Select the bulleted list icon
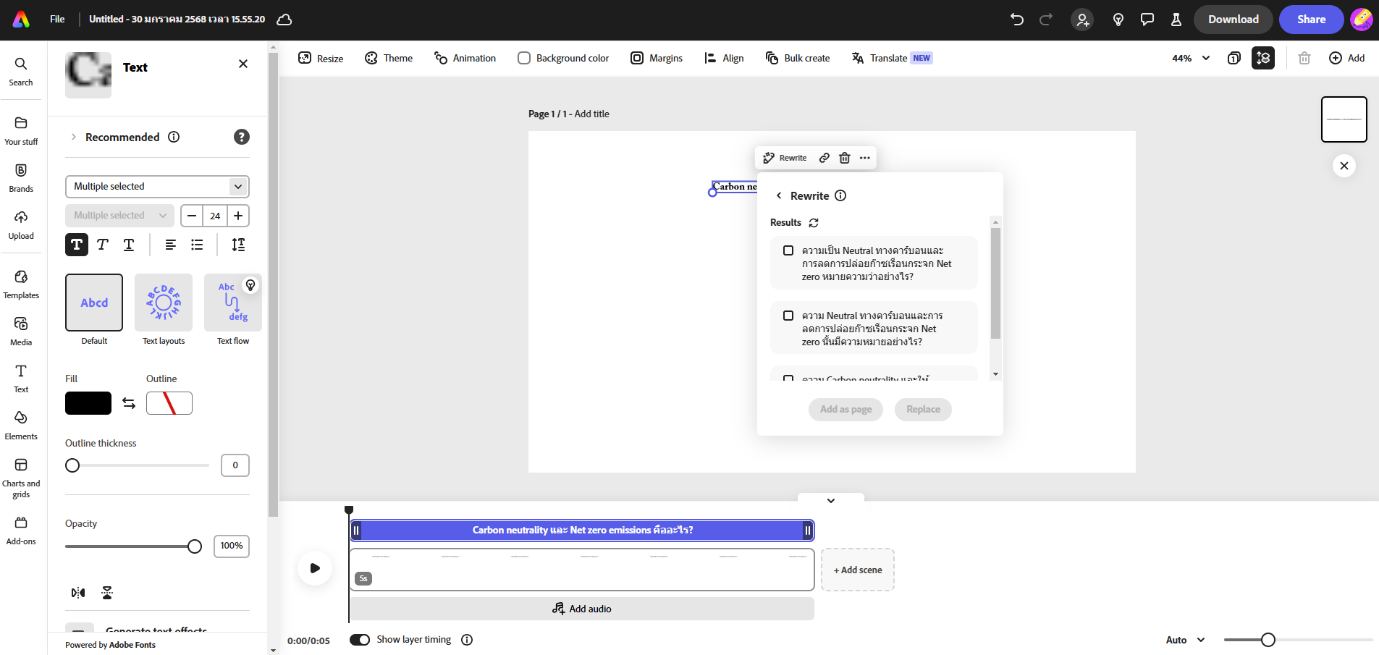The image size is (1379, 655). (x=197, y=245)
